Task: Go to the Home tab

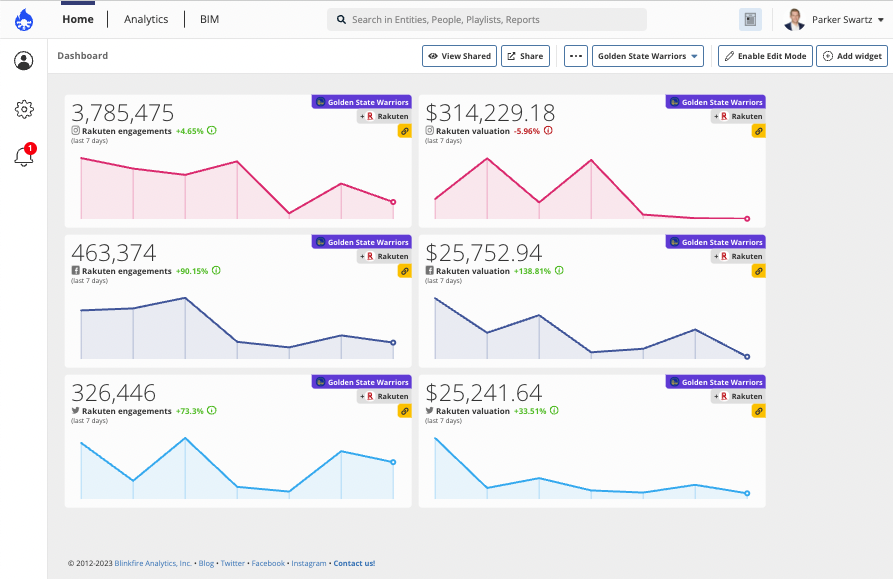Action: pyautogui.click(x=78, y=19)
